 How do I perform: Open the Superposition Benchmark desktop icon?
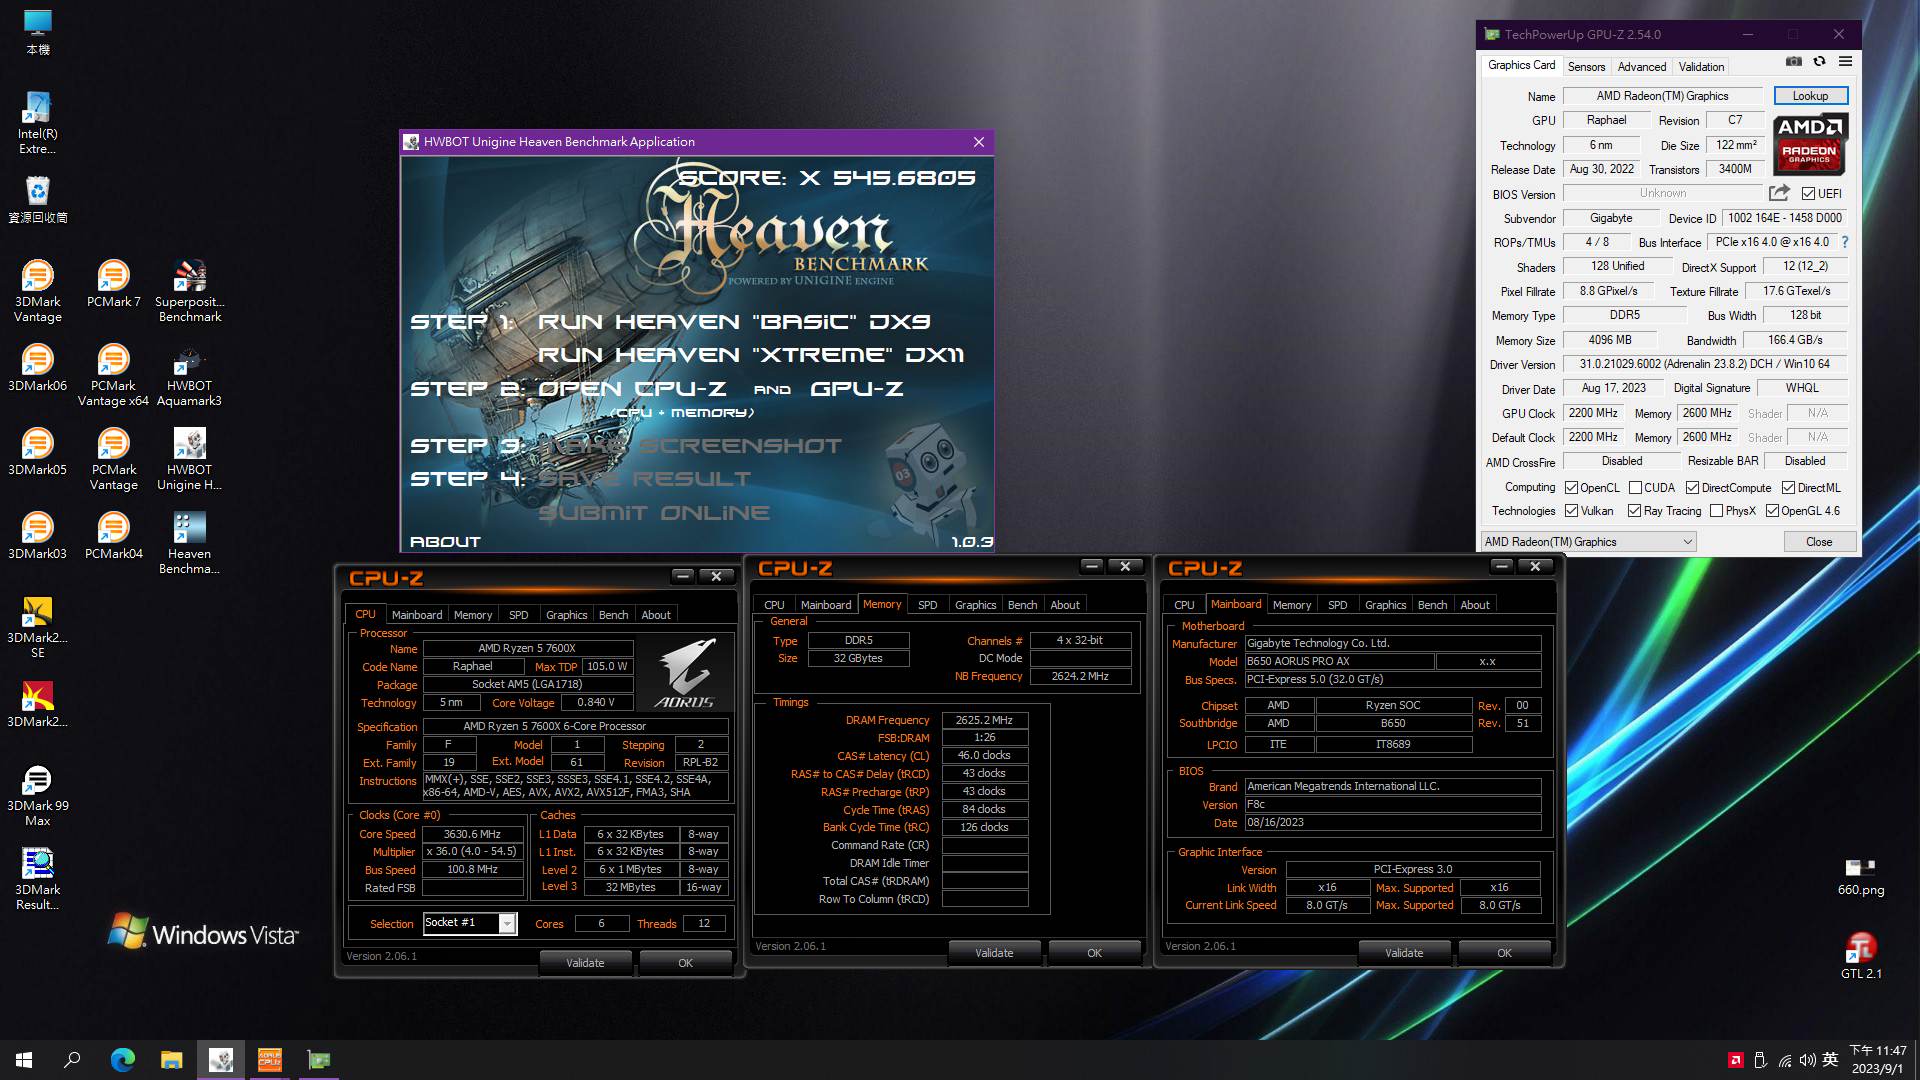190,290
